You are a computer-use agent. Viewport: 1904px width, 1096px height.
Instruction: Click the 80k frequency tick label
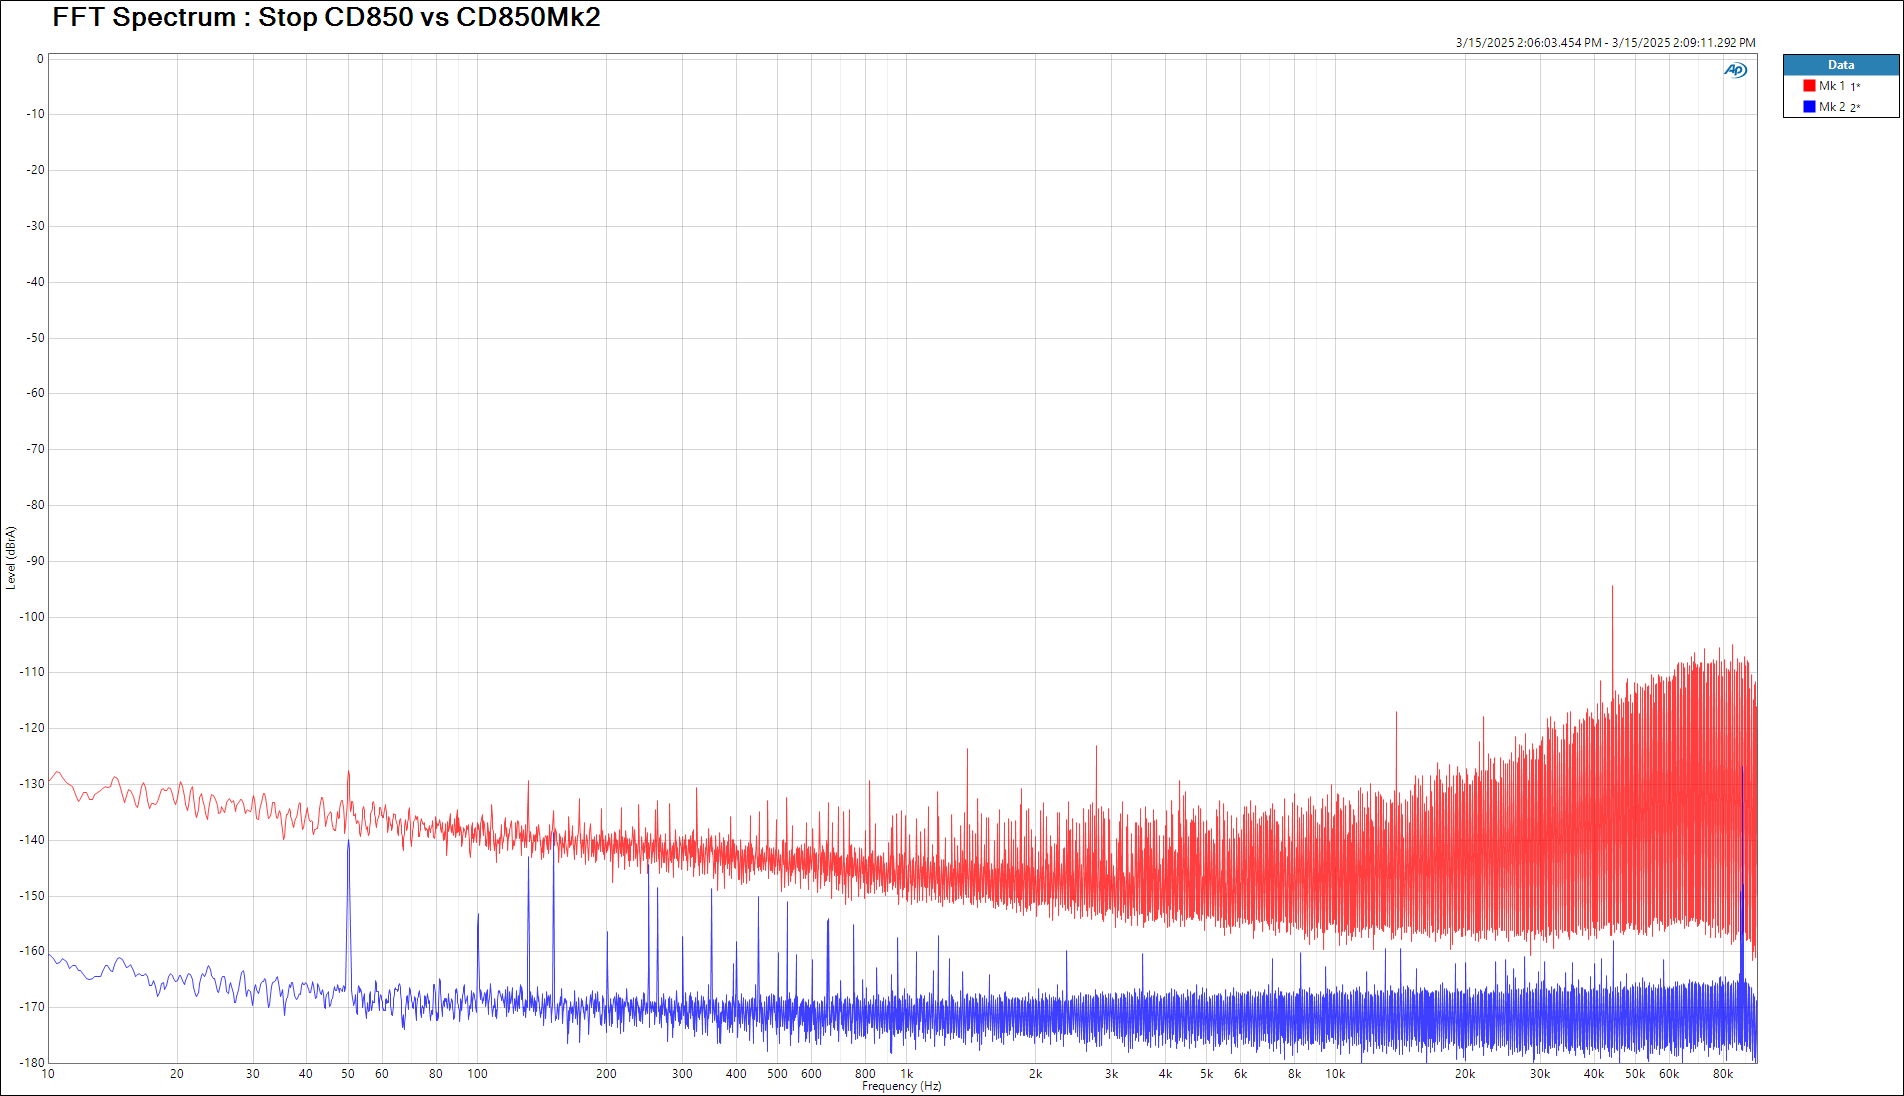1722,1074
